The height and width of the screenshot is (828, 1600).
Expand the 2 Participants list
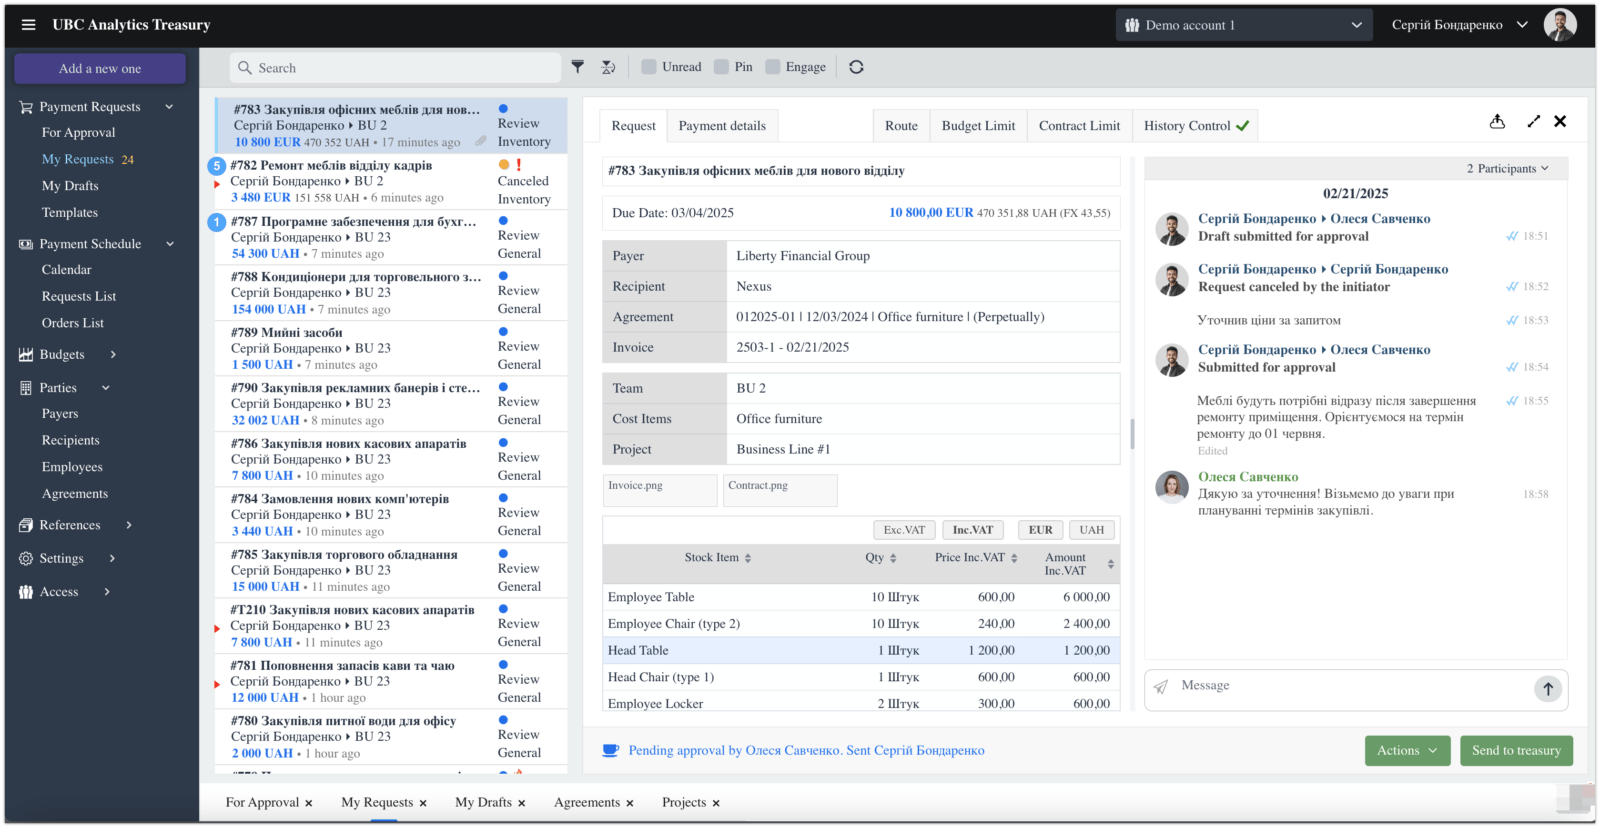[1507, 168]
